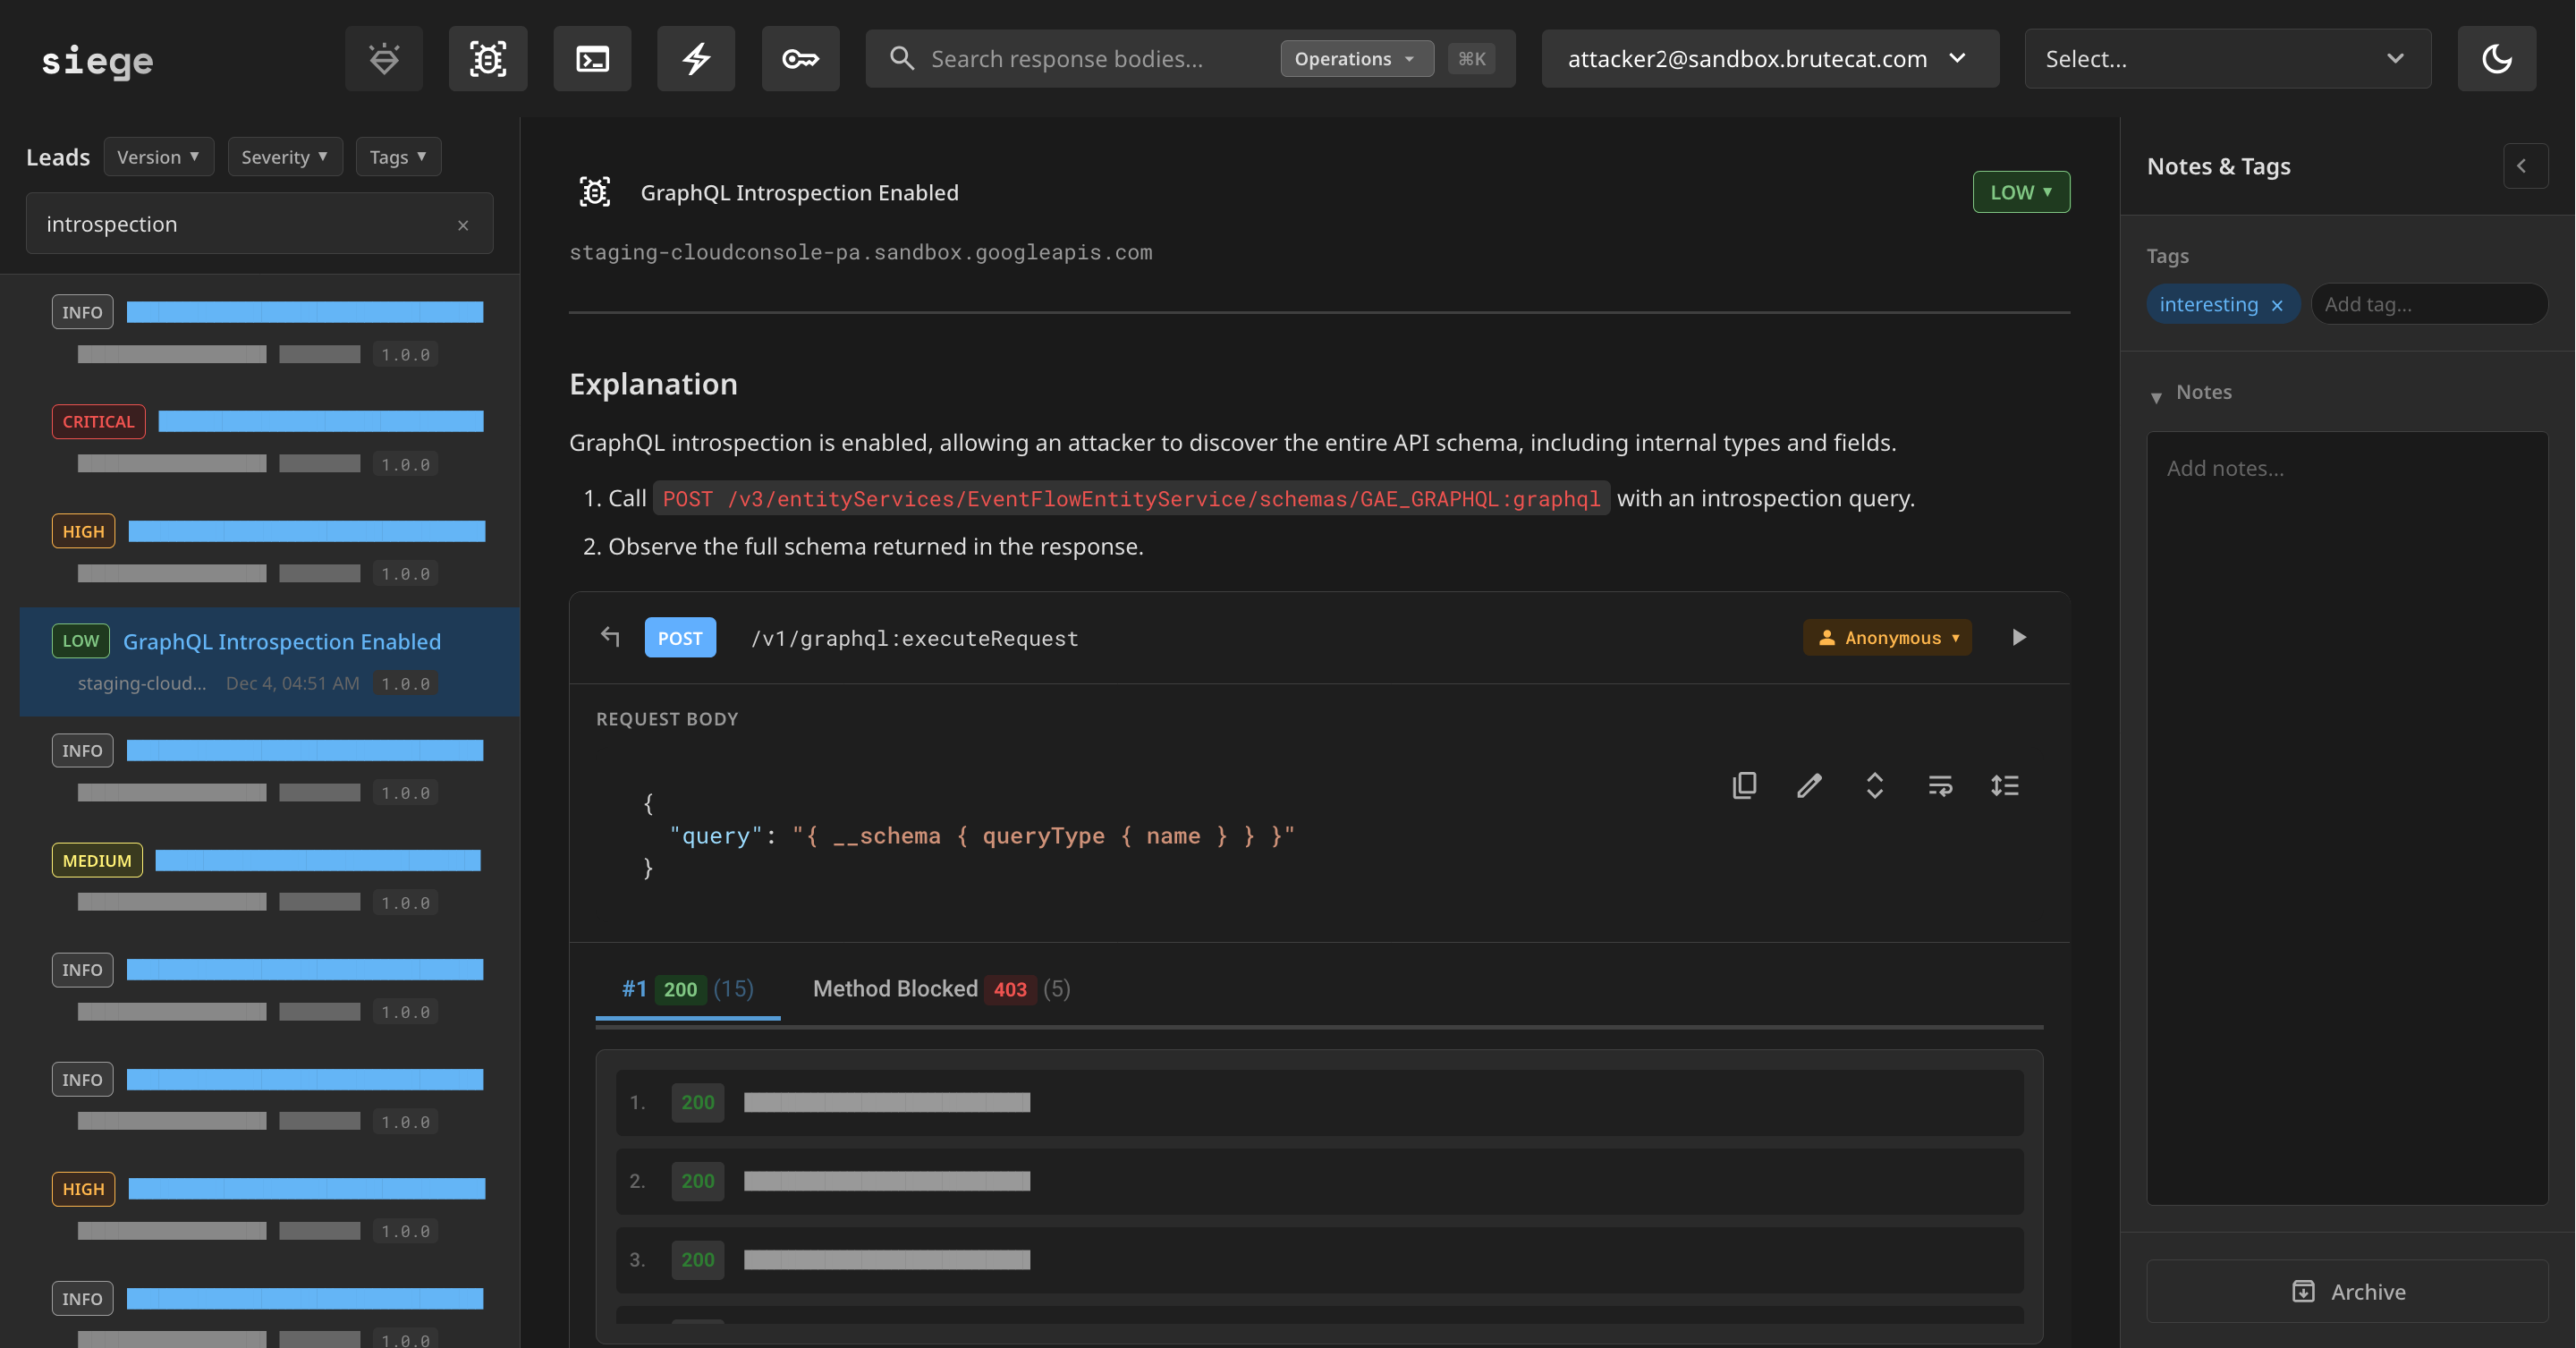Select the CRITICAL lead in the list
Viewport: 2576px width, 1348px height.
tap(268, 441)
